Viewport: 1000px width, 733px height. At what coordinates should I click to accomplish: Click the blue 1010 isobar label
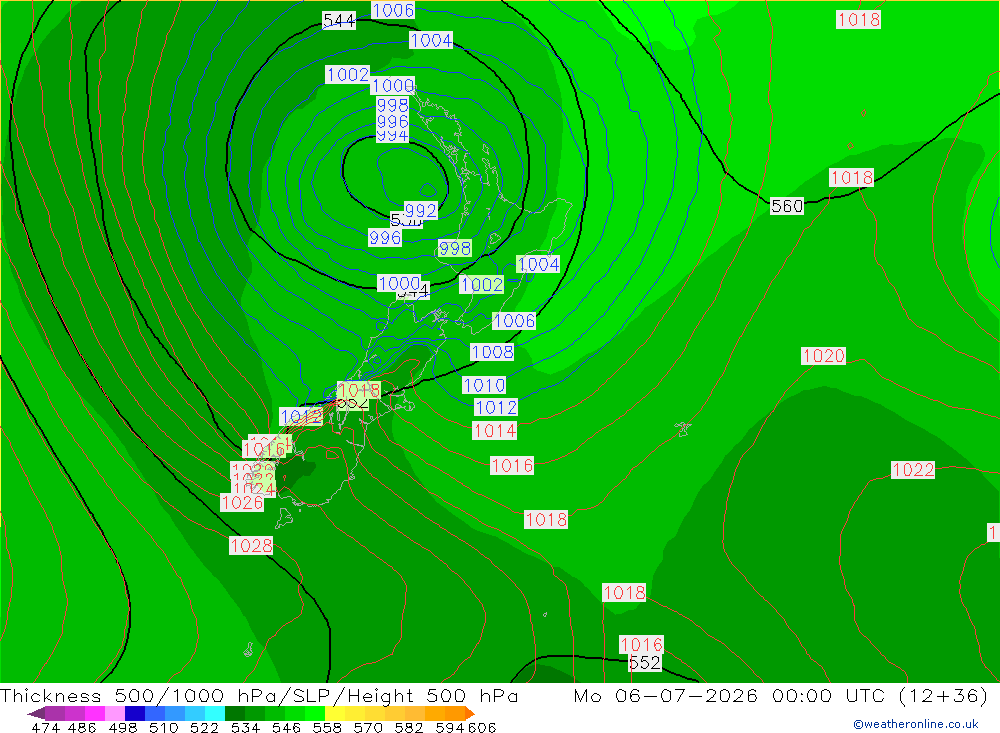coord(484,385)
